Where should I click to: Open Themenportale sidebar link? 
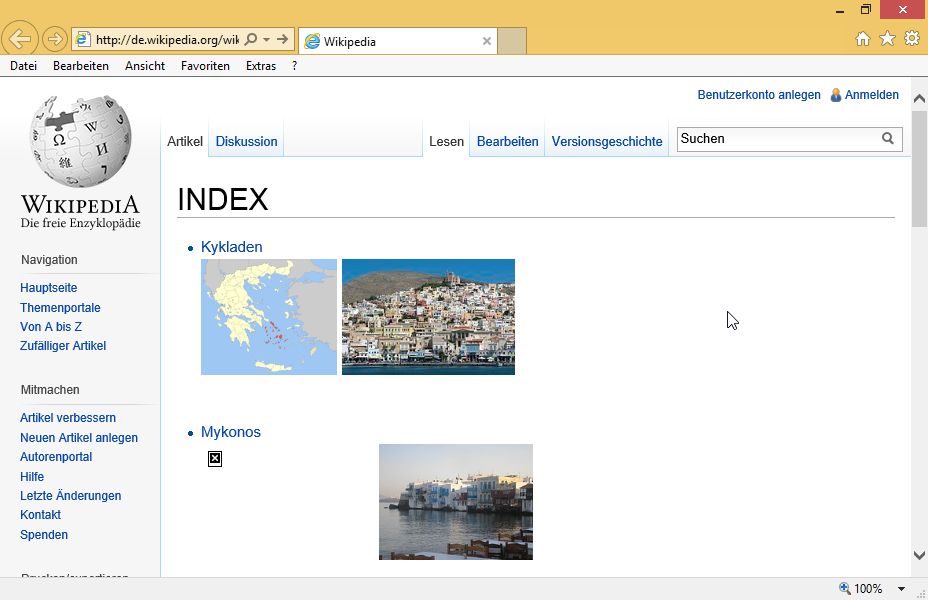pos(60,308)
